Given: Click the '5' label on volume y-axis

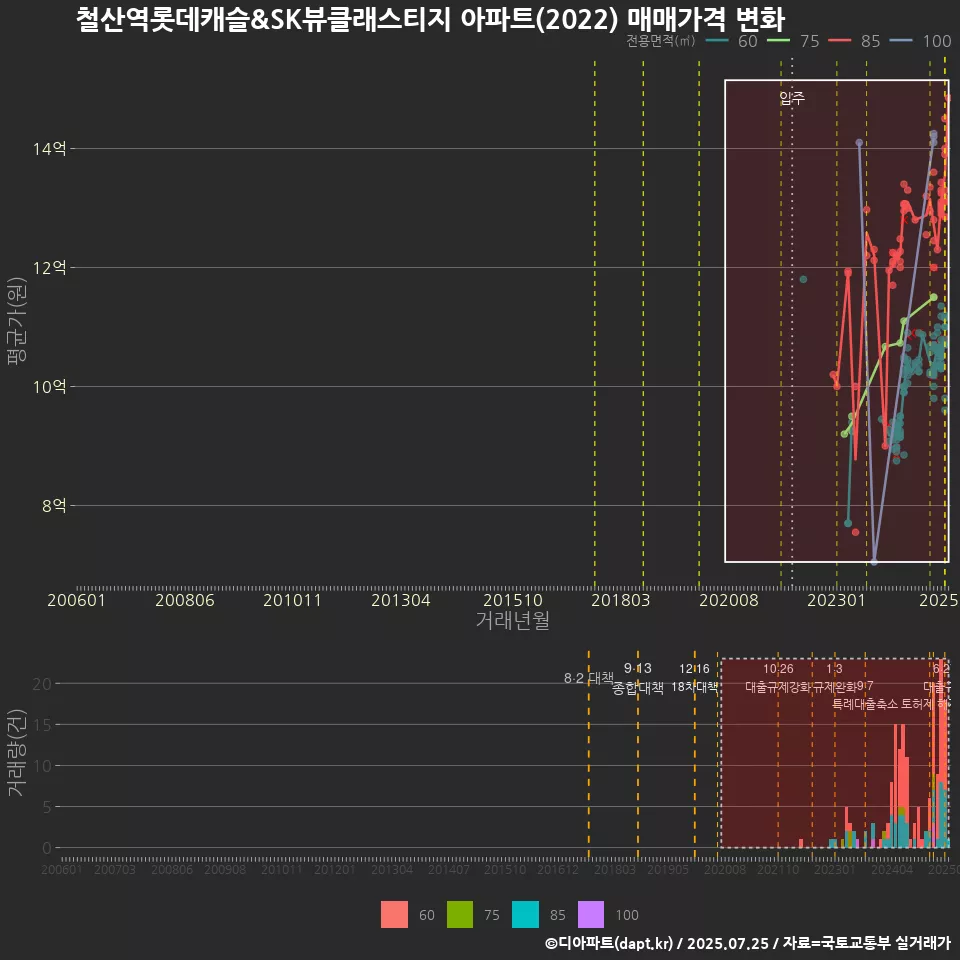Looking at the screenshot, I should (47, 808).
